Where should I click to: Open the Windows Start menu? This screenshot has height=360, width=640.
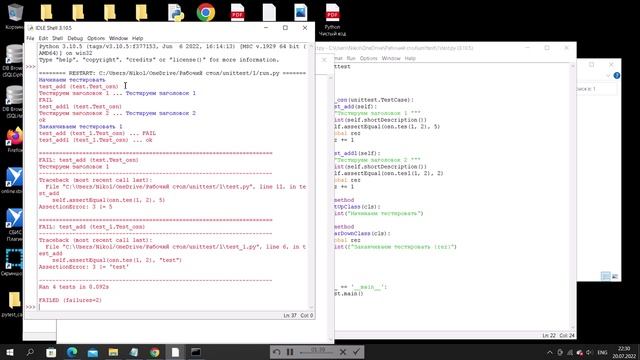point(9,352)
